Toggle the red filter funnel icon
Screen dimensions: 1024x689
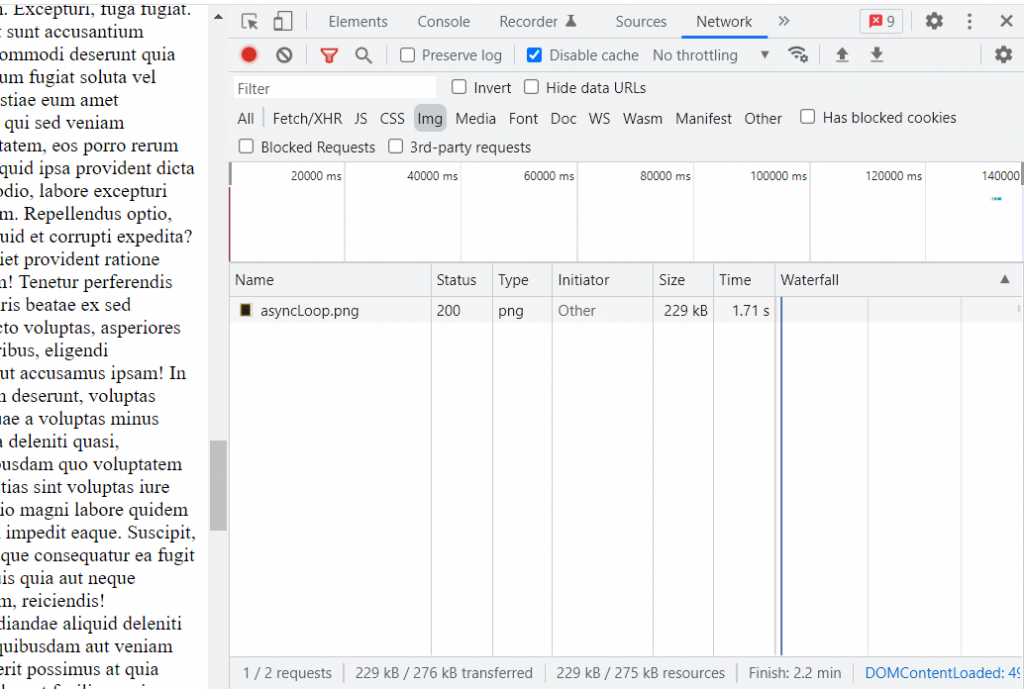[x=329, y=55]
